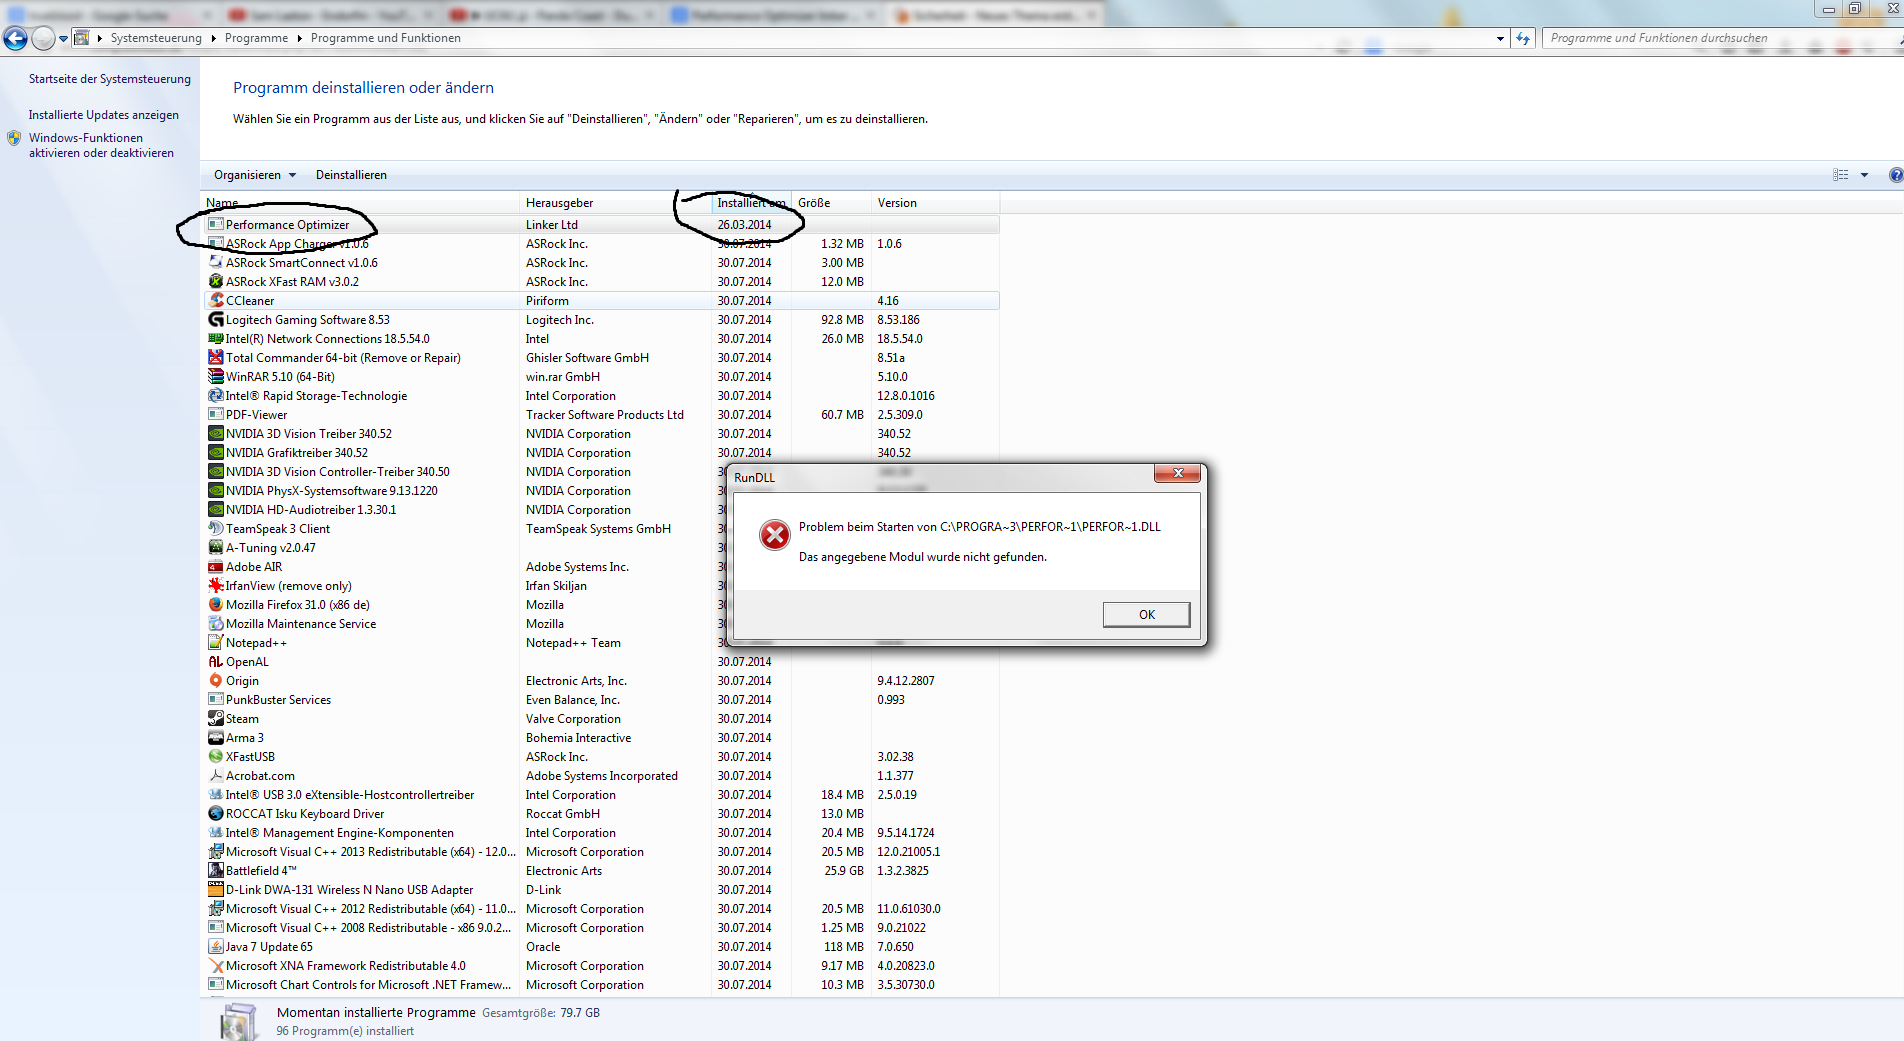Click the OpenAL icon
Image resolution: width=1904 pixels, height=1041 pixels.
tap(216, 662)
